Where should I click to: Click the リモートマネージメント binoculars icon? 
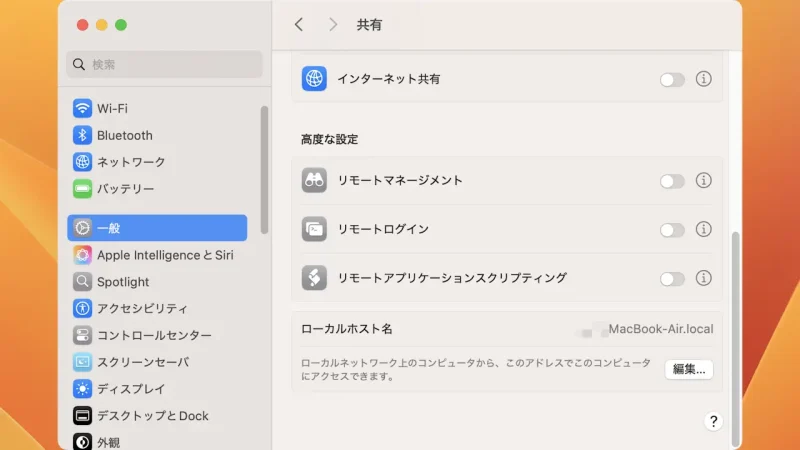(x=314, y=180)
